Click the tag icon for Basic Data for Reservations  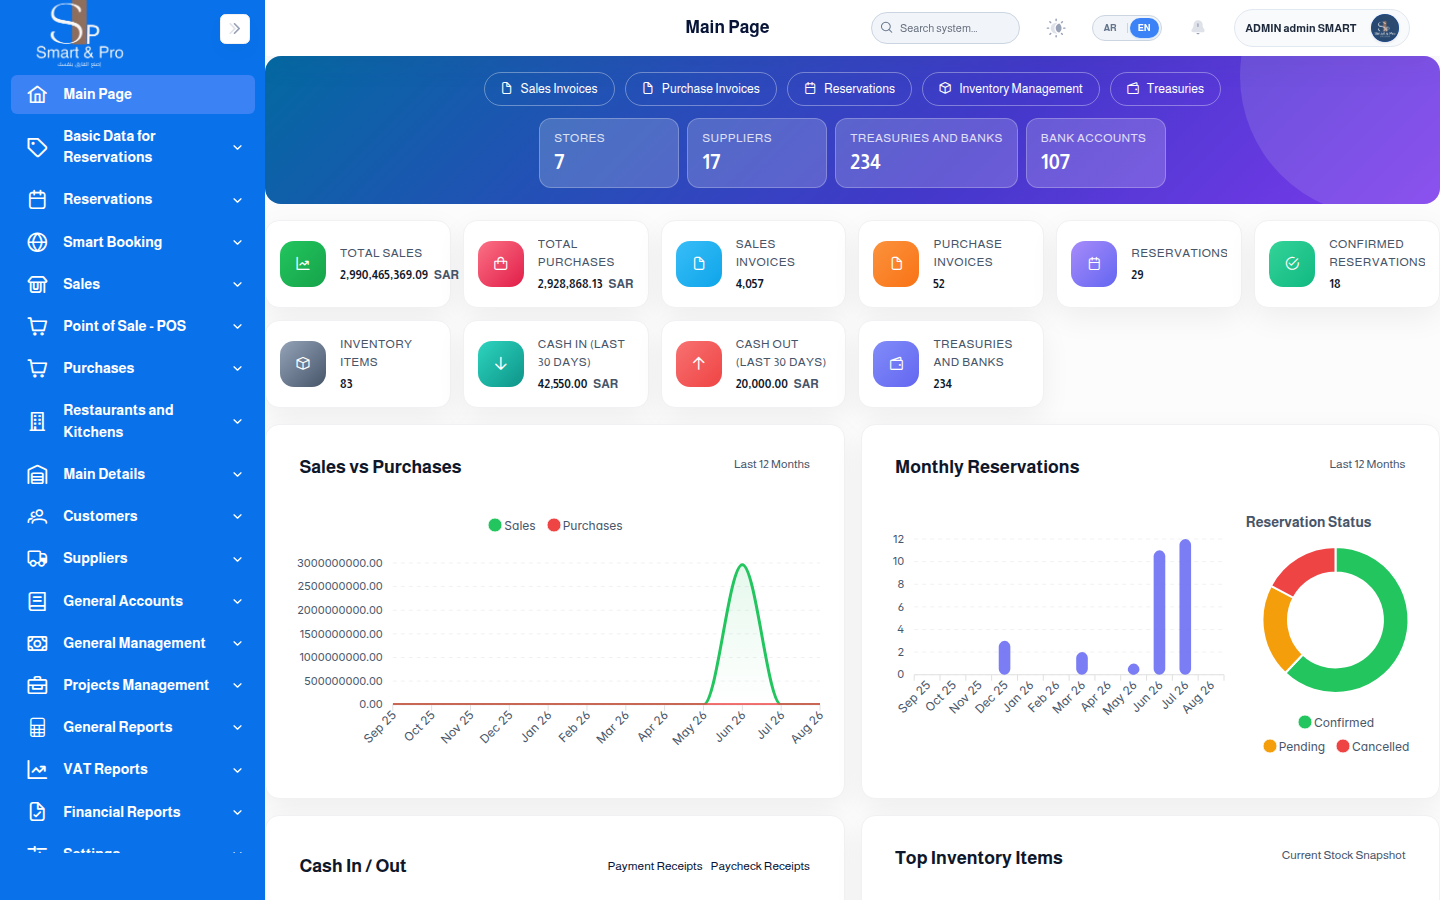point(37,147)
